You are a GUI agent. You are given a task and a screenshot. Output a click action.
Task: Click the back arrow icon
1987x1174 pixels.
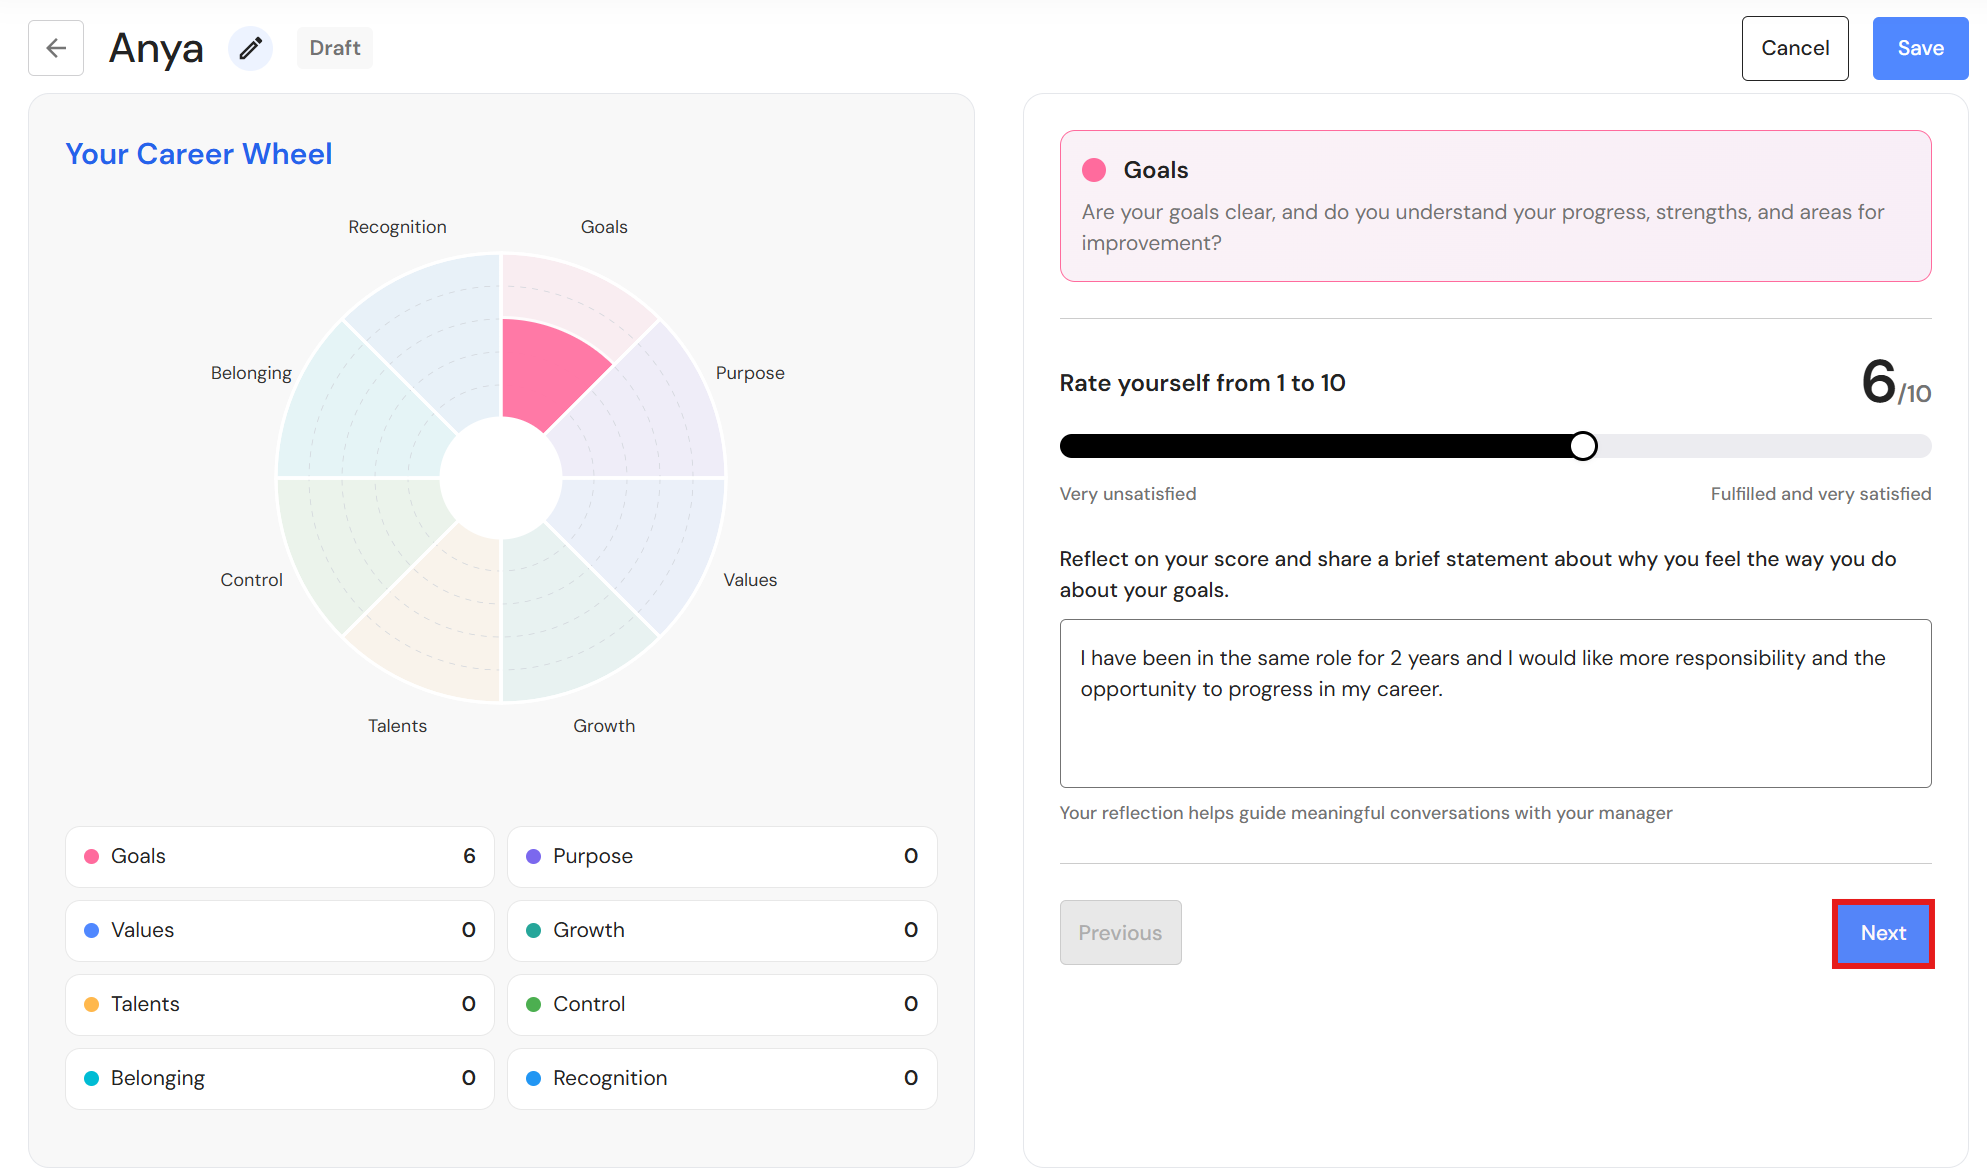pyautogui.click(x=56, y=48)
